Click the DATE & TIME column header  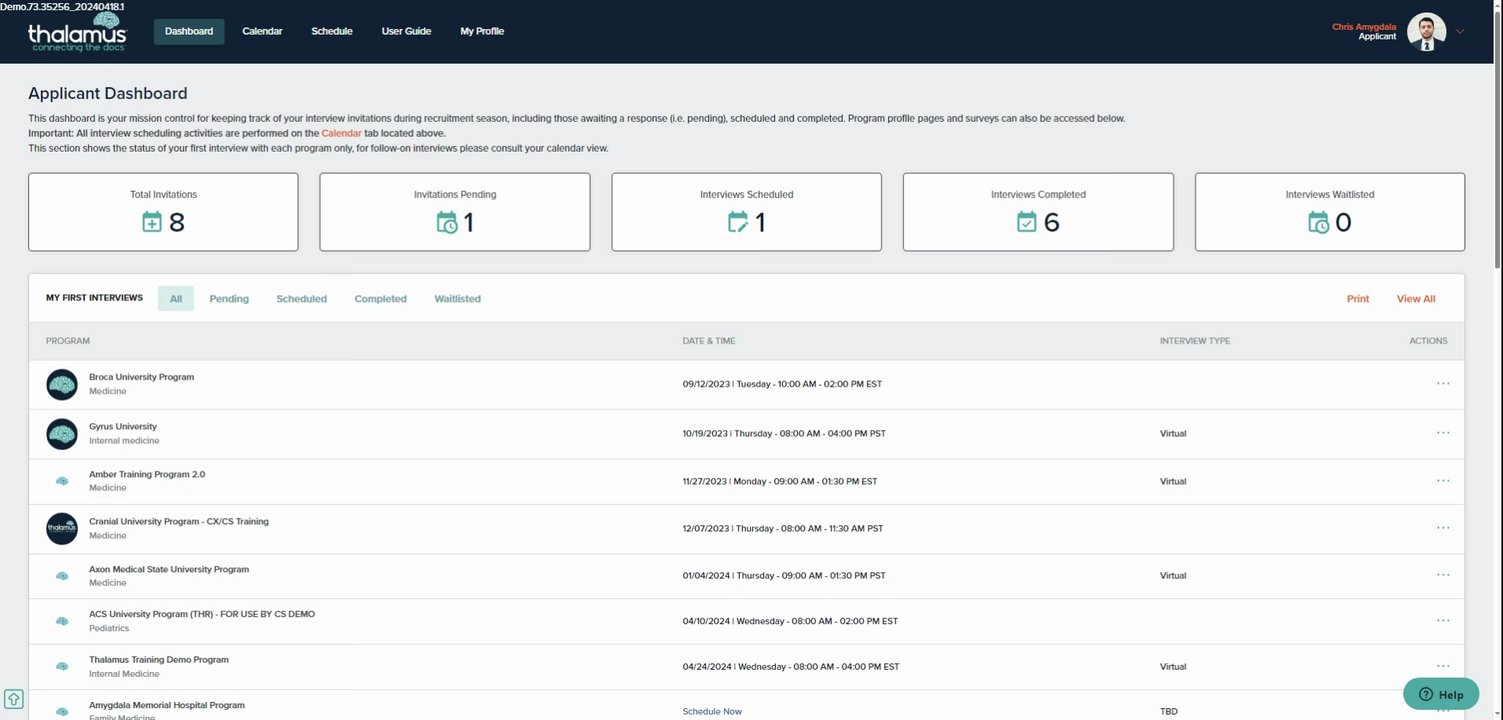[709, 341]
